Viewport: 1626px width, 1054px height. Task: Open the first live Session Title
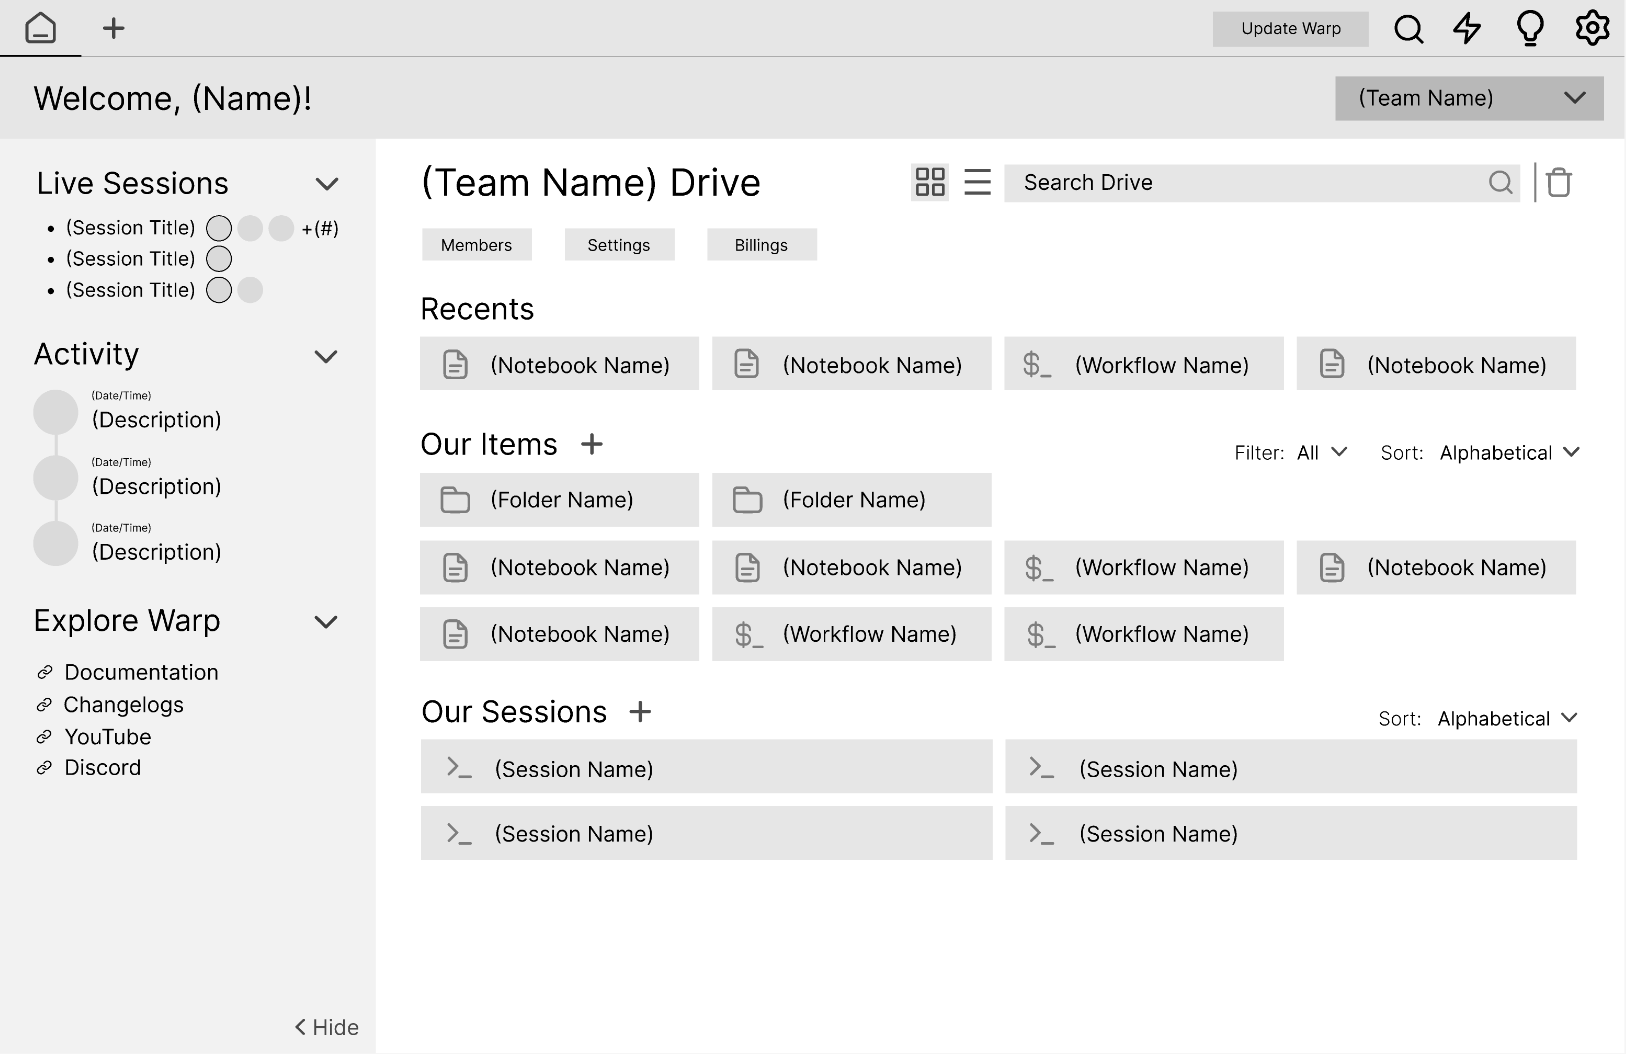131,228
